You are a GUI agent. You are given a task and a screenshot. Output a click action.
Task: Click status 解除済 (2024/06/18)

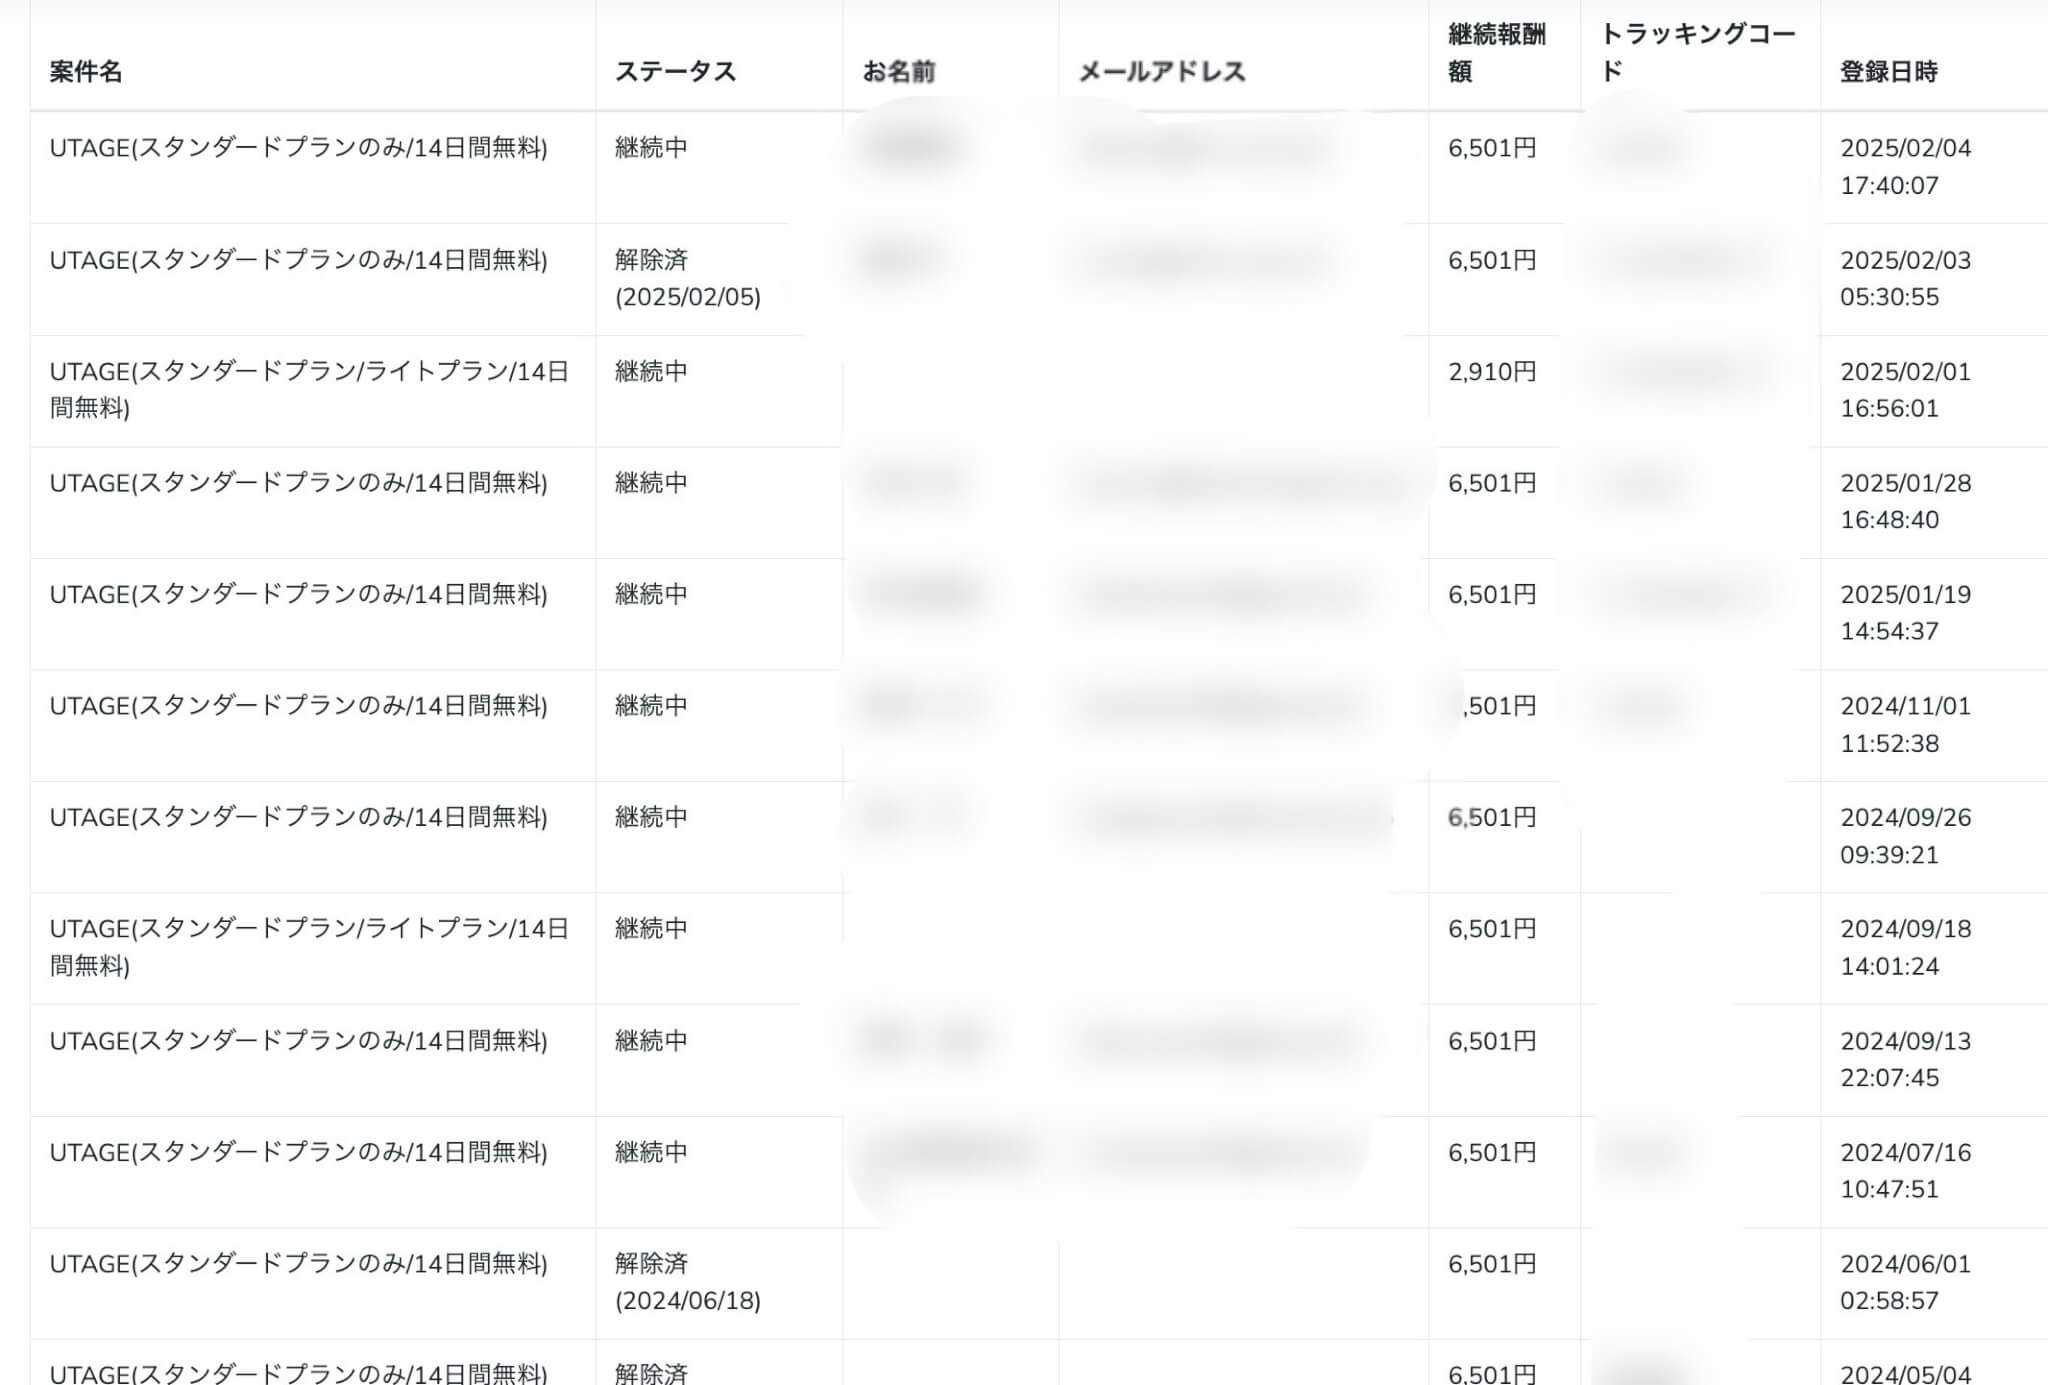688,1282
